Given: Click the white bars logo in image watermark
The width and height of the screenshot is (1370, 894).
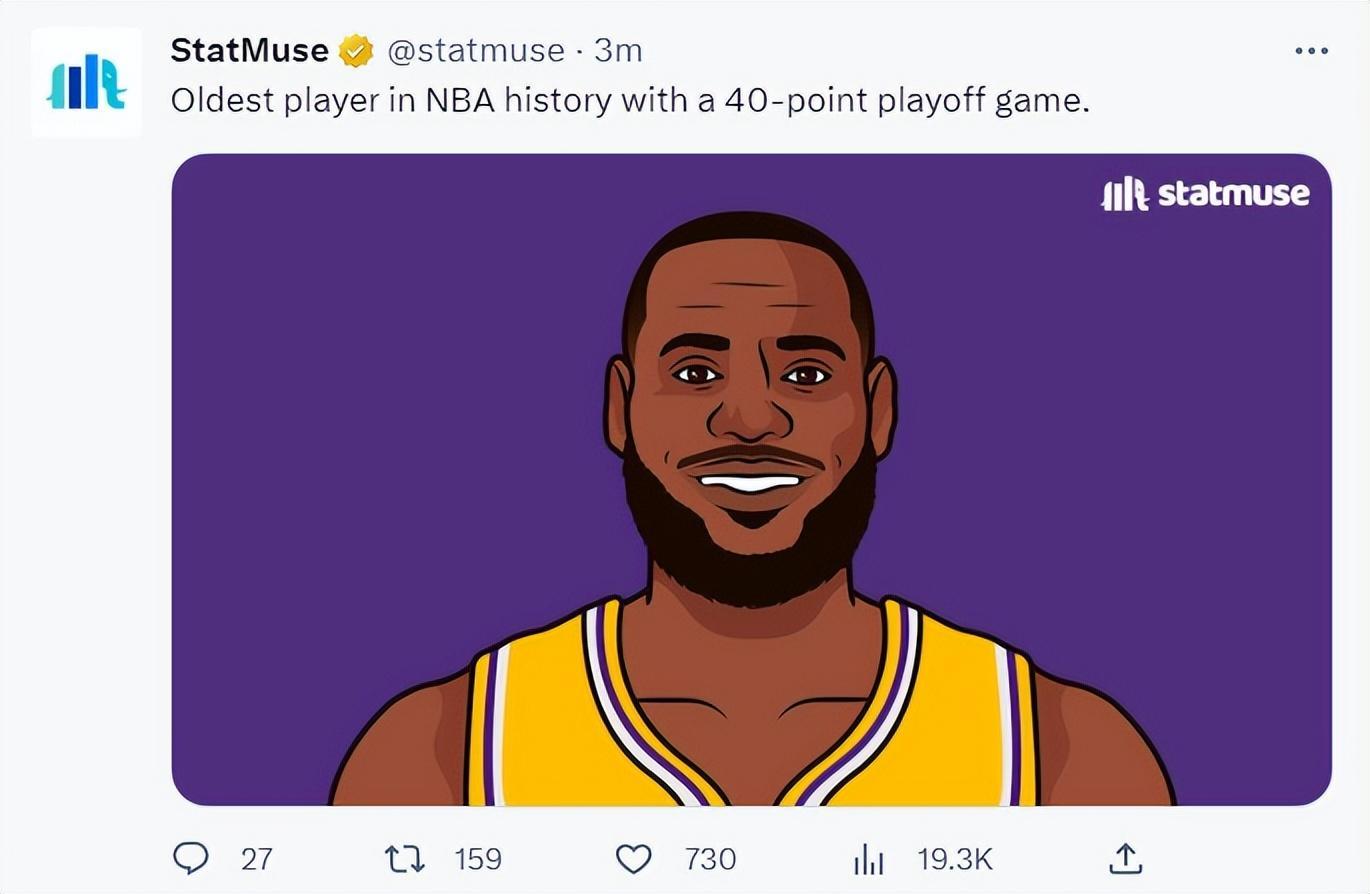Looking at the screenshot, I should click(1125, 194).
